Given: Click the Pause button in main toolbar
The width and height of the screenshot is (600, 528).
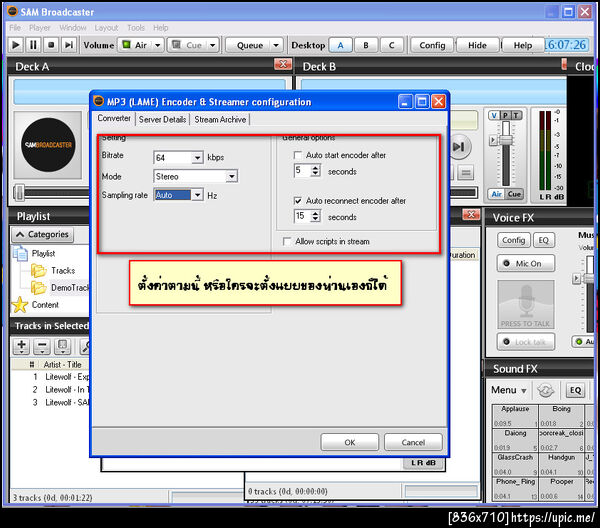Looking at the screenshot, I should coord(33,45).
